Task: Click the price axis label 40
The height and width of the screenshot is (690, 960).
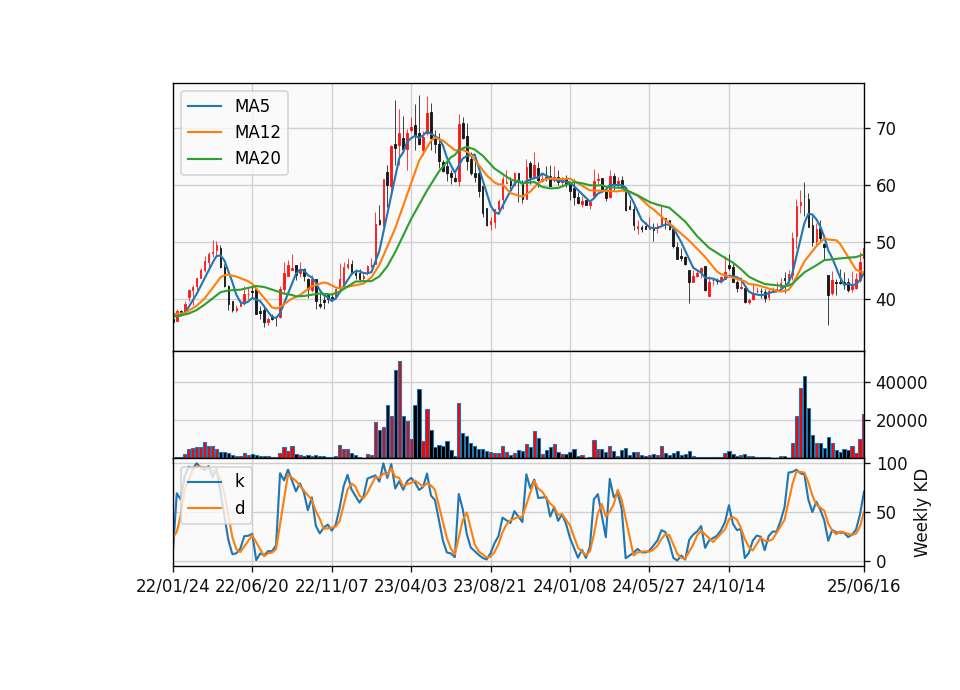Action: coord(886,300)
